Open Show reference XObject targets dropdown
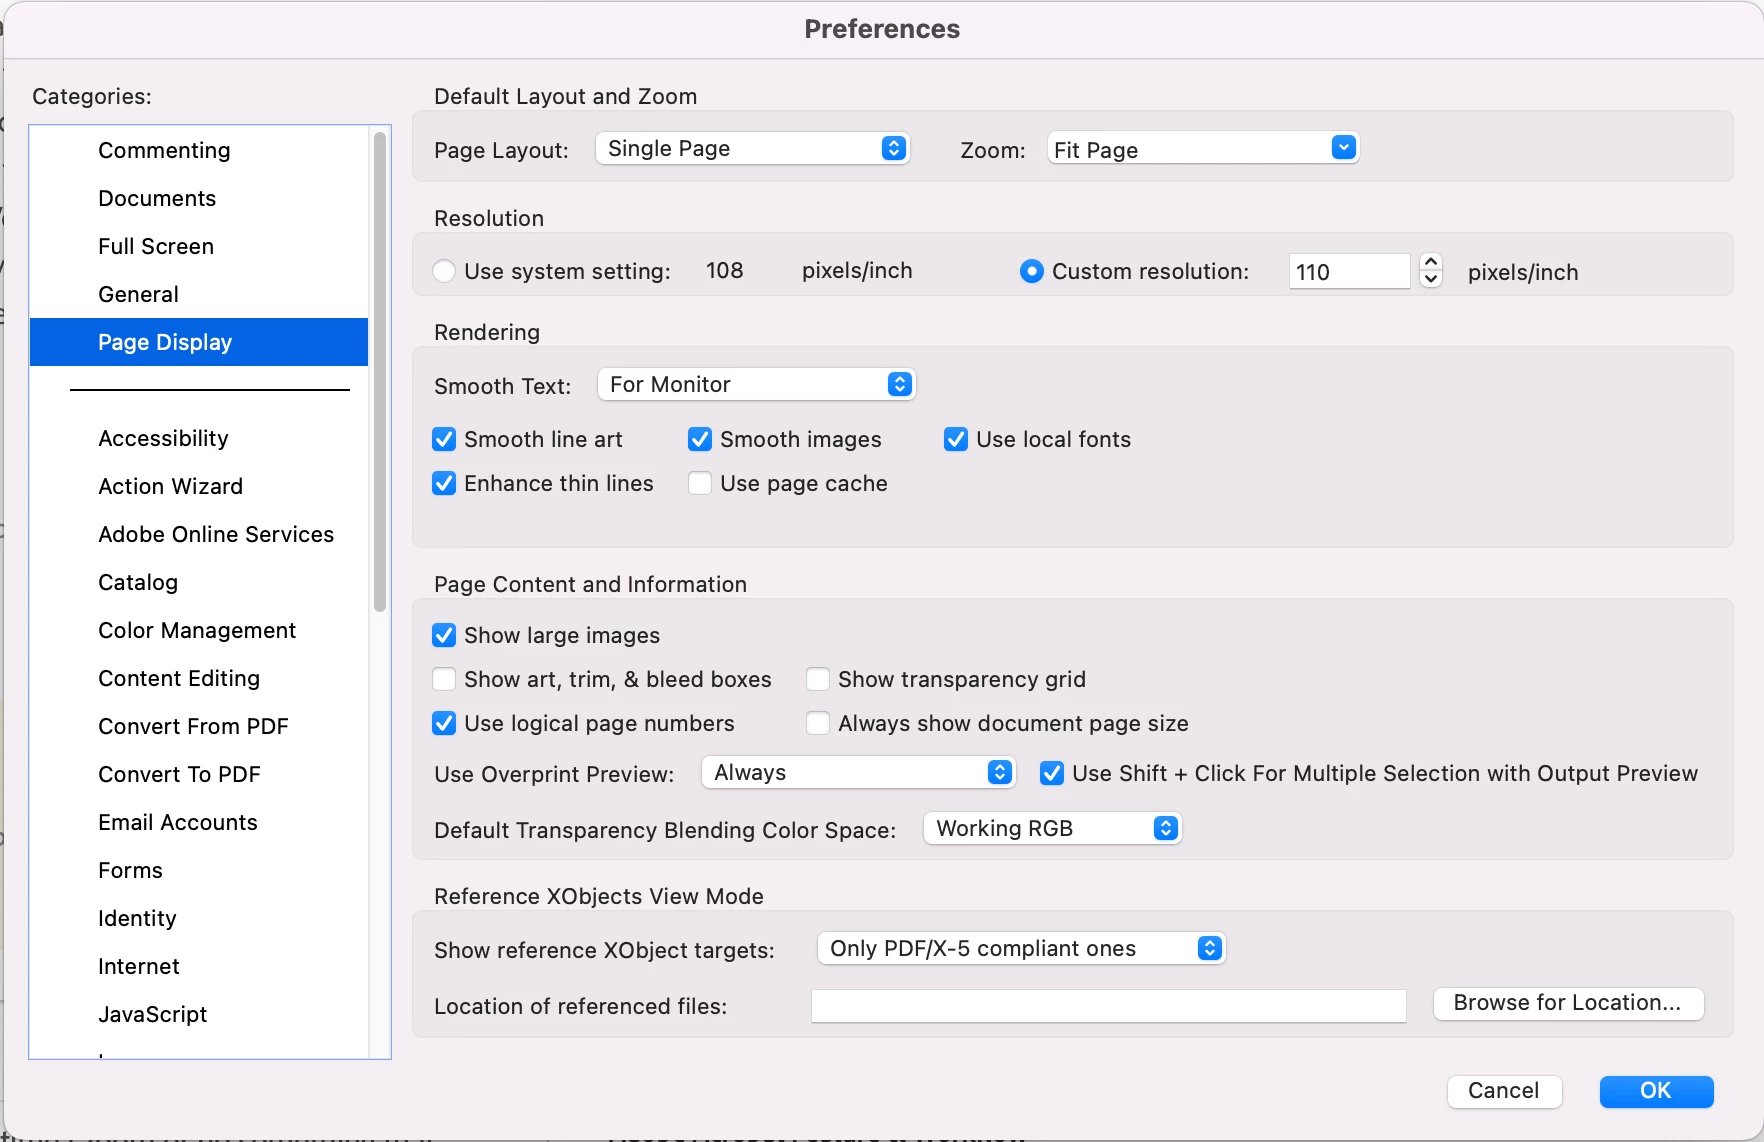The height and width of the screenshot is (1142, 1764). 1021,949
